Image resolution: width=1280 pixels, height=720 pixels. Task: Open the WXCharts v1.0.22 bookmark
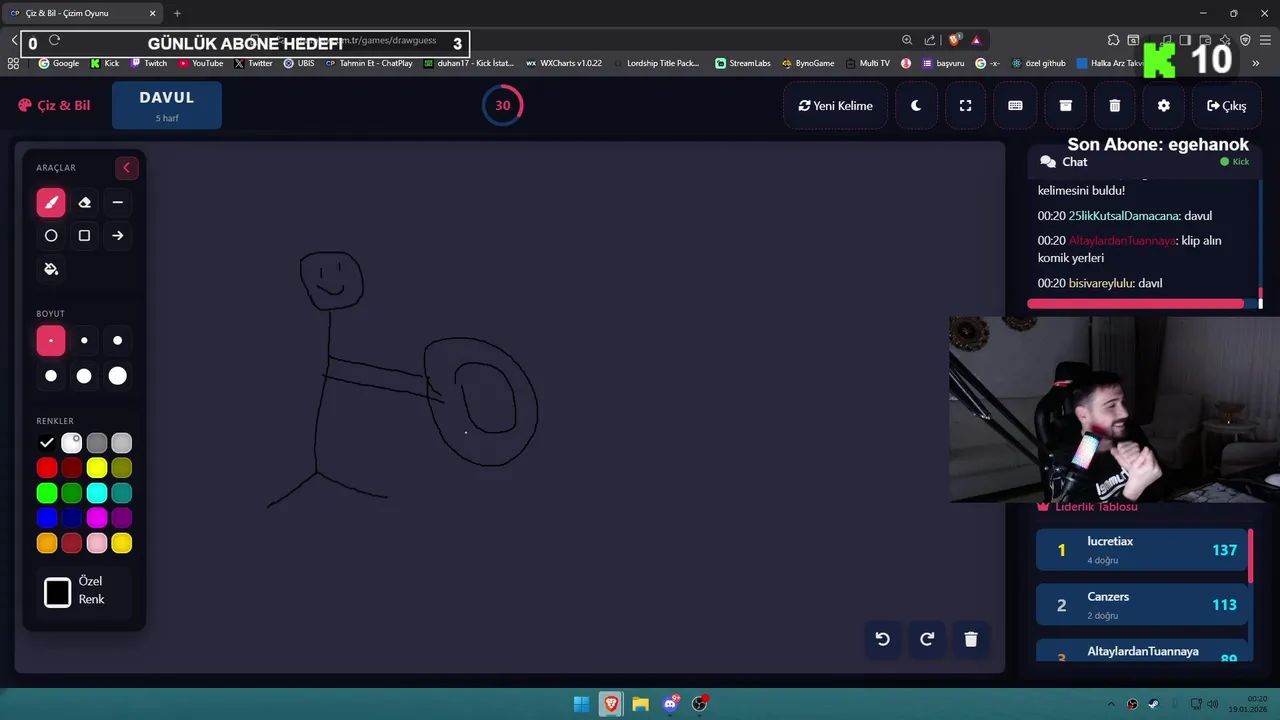[564, 63]
